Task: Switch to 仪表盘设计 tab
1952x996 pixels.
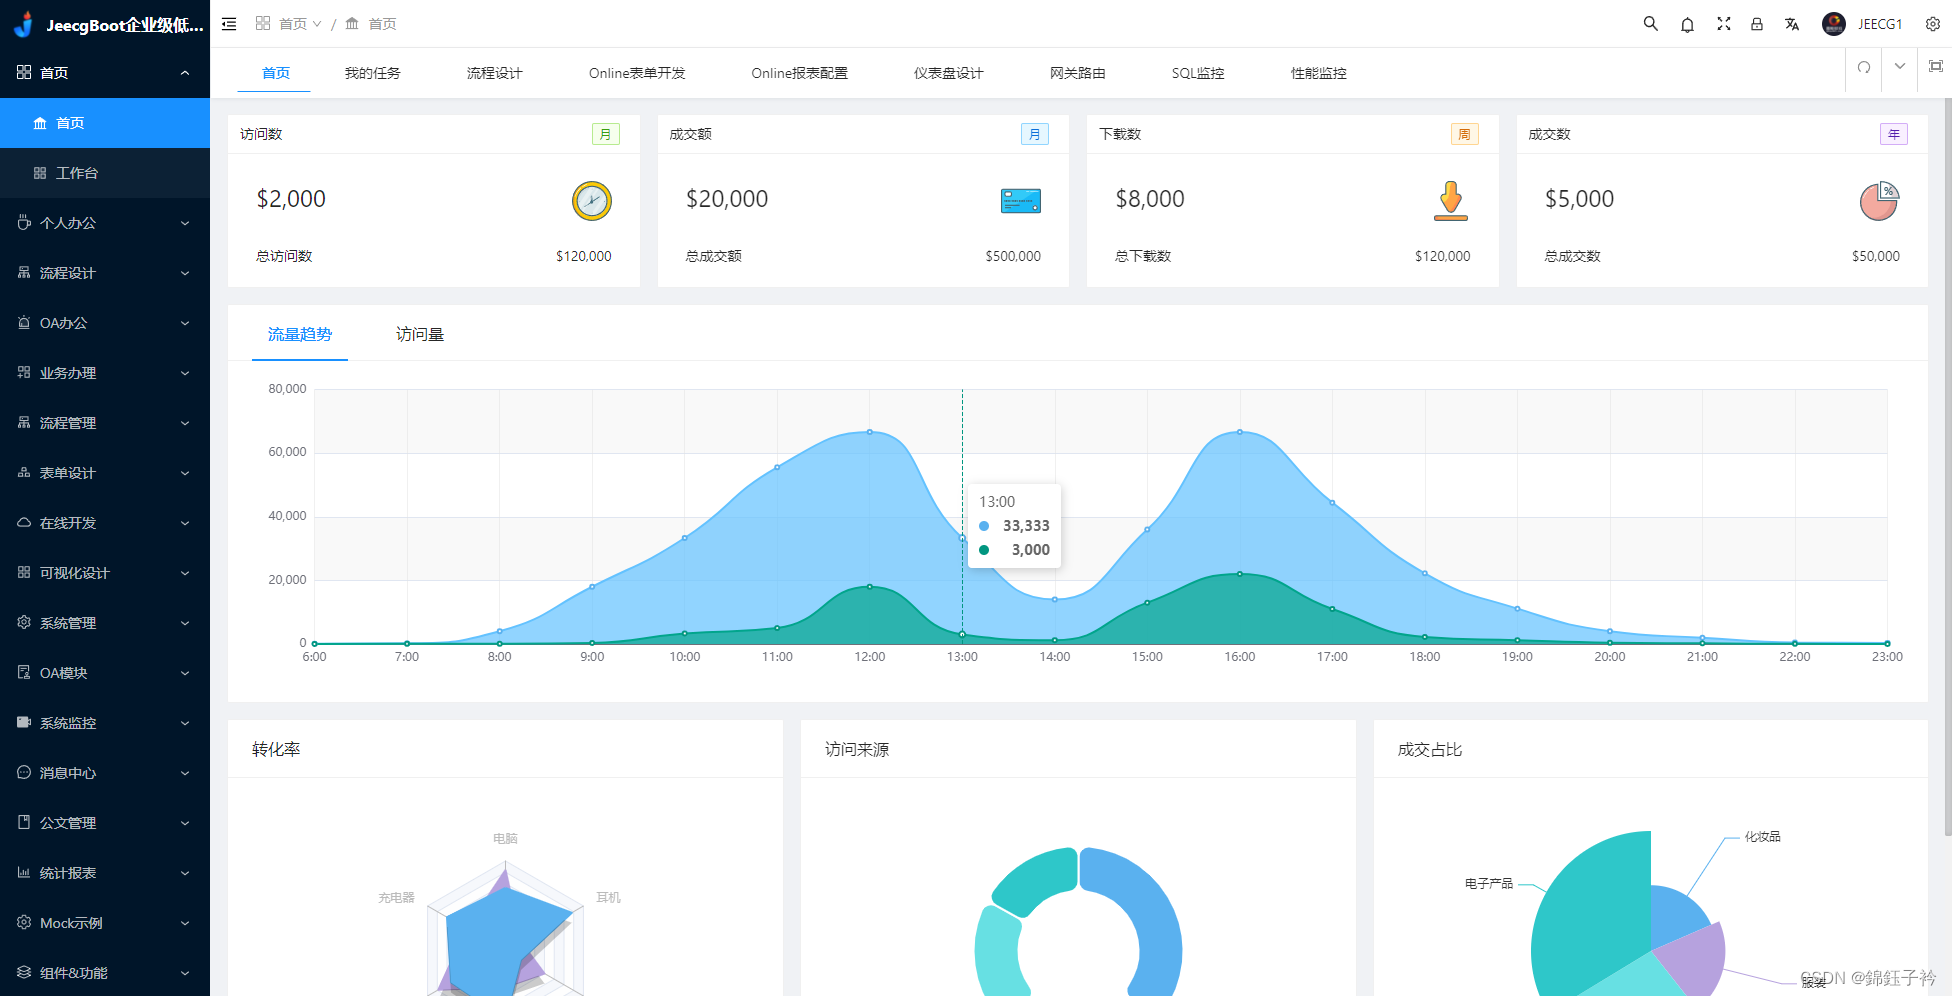Action: (949, 73)
